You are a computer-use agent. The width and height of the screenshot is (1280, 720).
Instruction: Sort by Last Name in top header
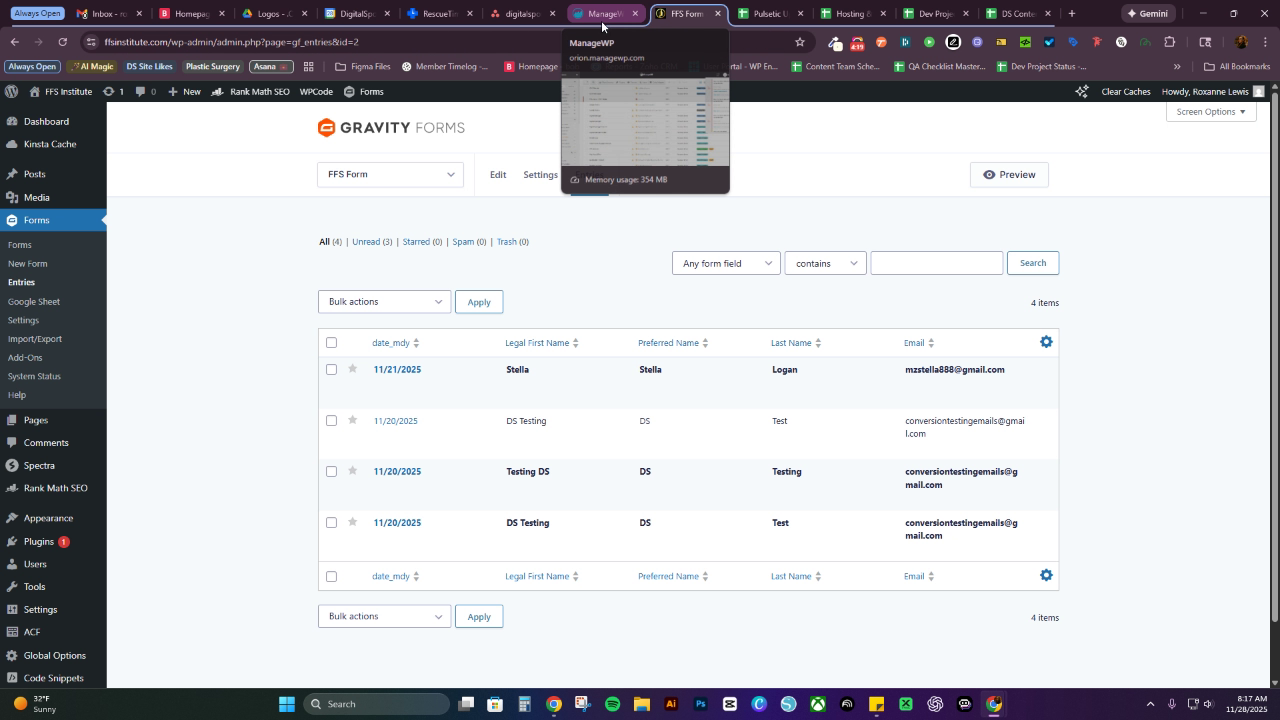pyautogui.click(x=795, y=343)
